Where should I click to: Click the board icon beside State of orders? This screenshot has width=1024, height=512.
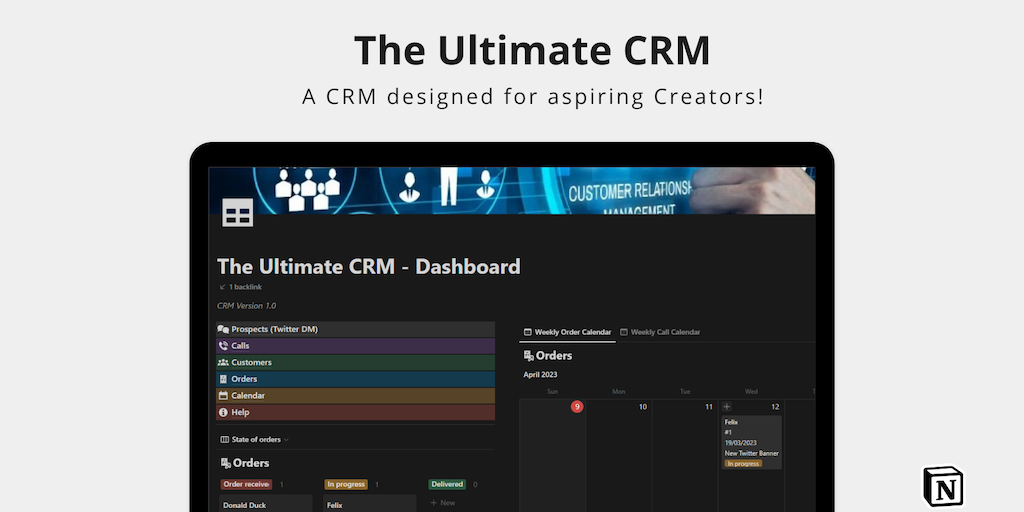point(225,440)
